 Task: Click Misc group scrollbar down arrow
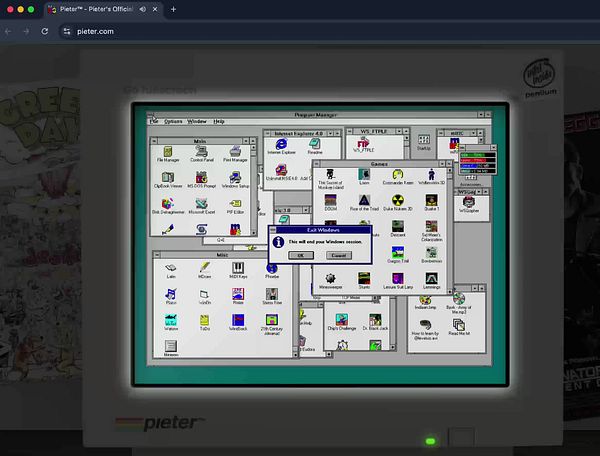click(295, 355)
